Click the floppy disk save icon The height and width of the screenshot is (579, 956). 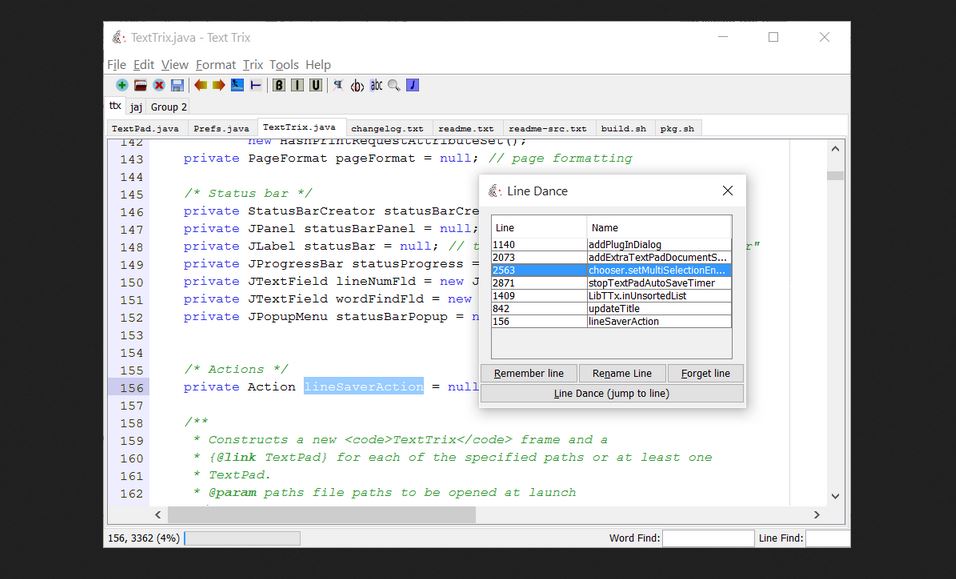click(x=177, y=85)
